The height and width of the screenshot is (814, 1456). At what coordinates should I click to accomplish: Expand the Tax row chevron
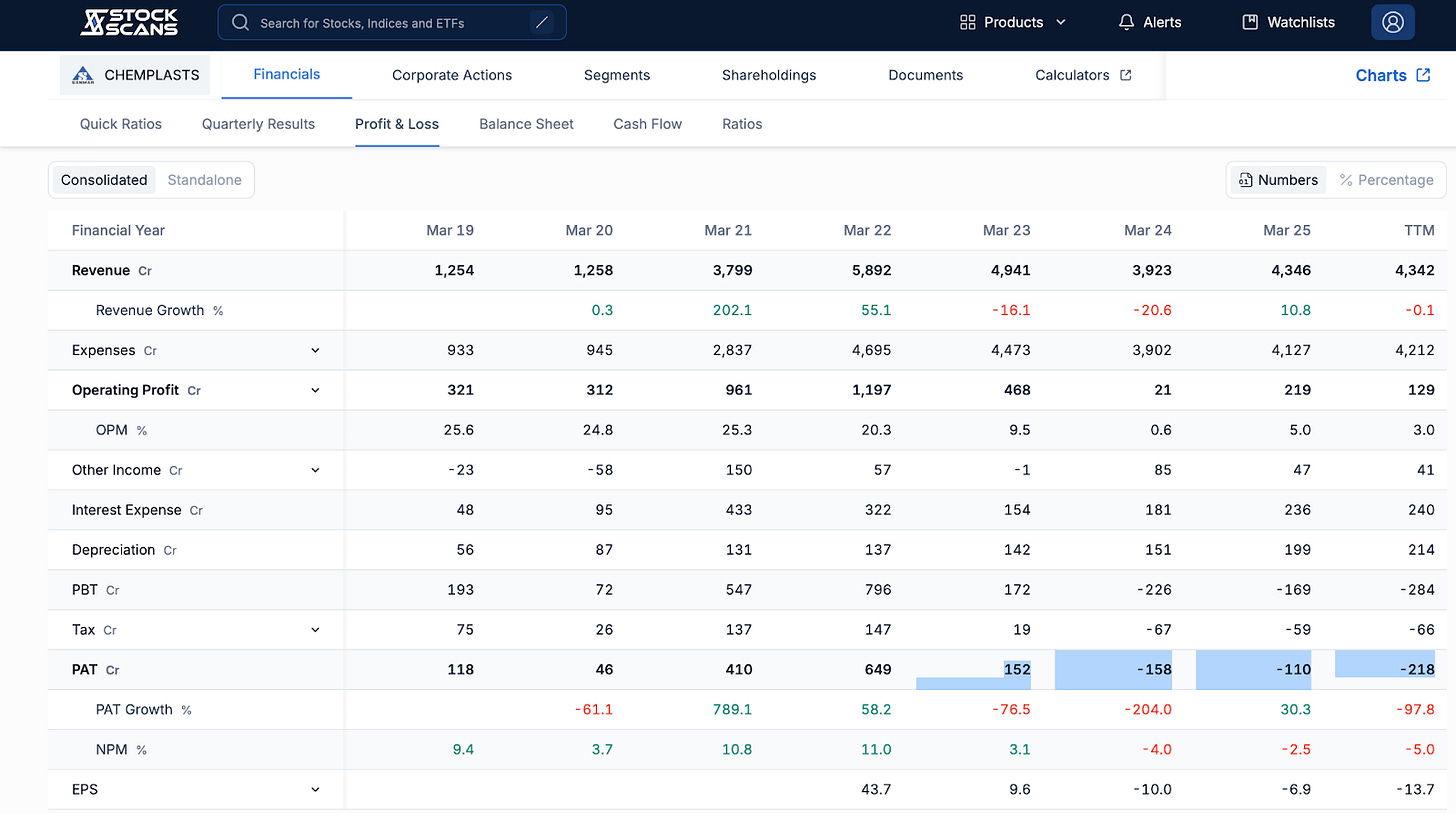pos(315,630)
